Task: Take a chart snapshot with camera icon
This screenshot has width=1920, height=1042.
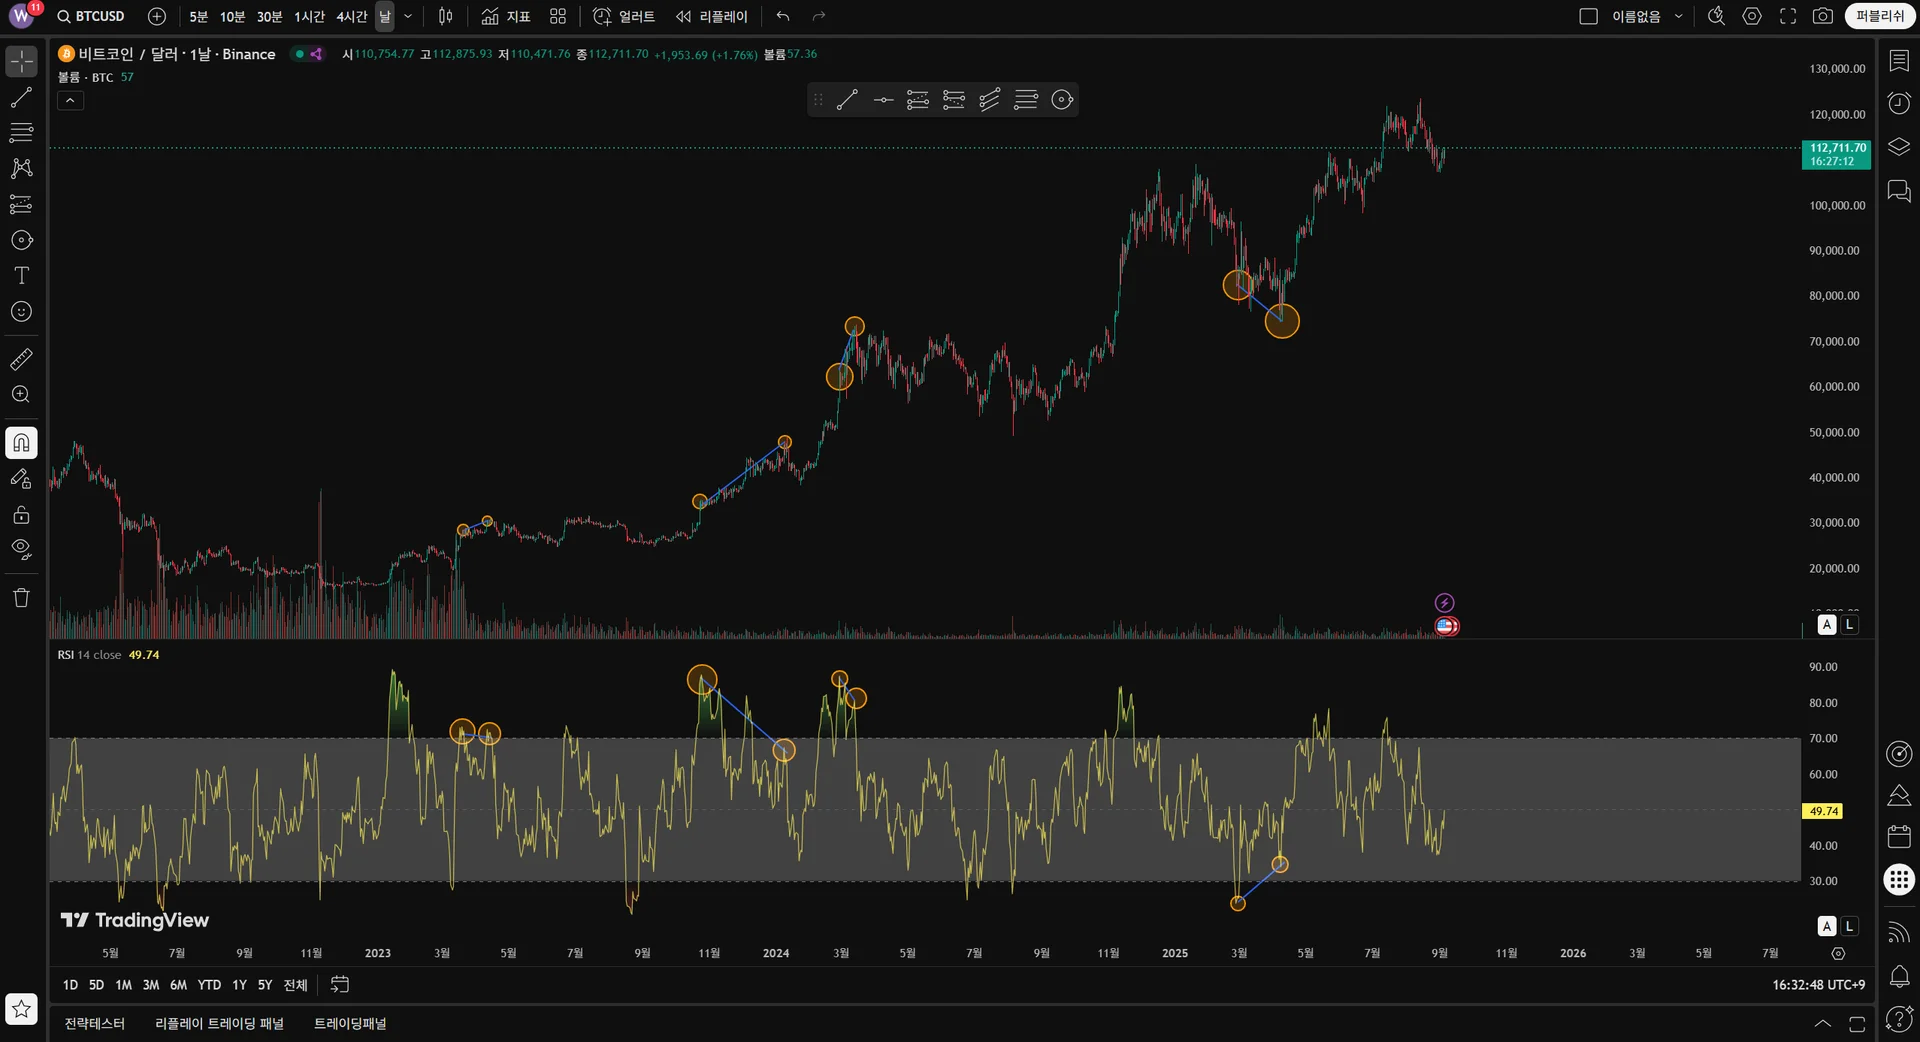Action: (1823, 16)
